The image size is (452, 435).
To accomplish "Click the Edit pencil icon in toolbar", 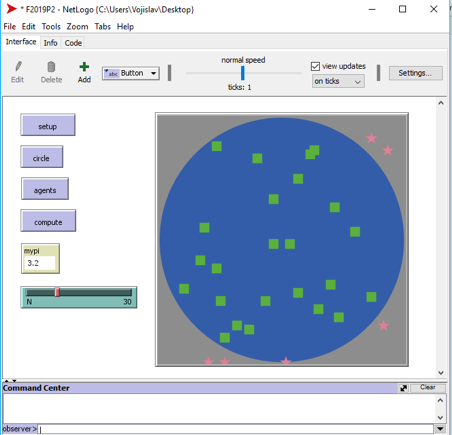I will tap(18, 66).
